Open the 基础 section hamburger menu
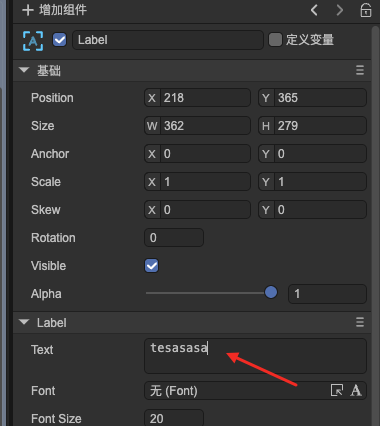Viewport: 380px width, 426px height. pos(360,70)
